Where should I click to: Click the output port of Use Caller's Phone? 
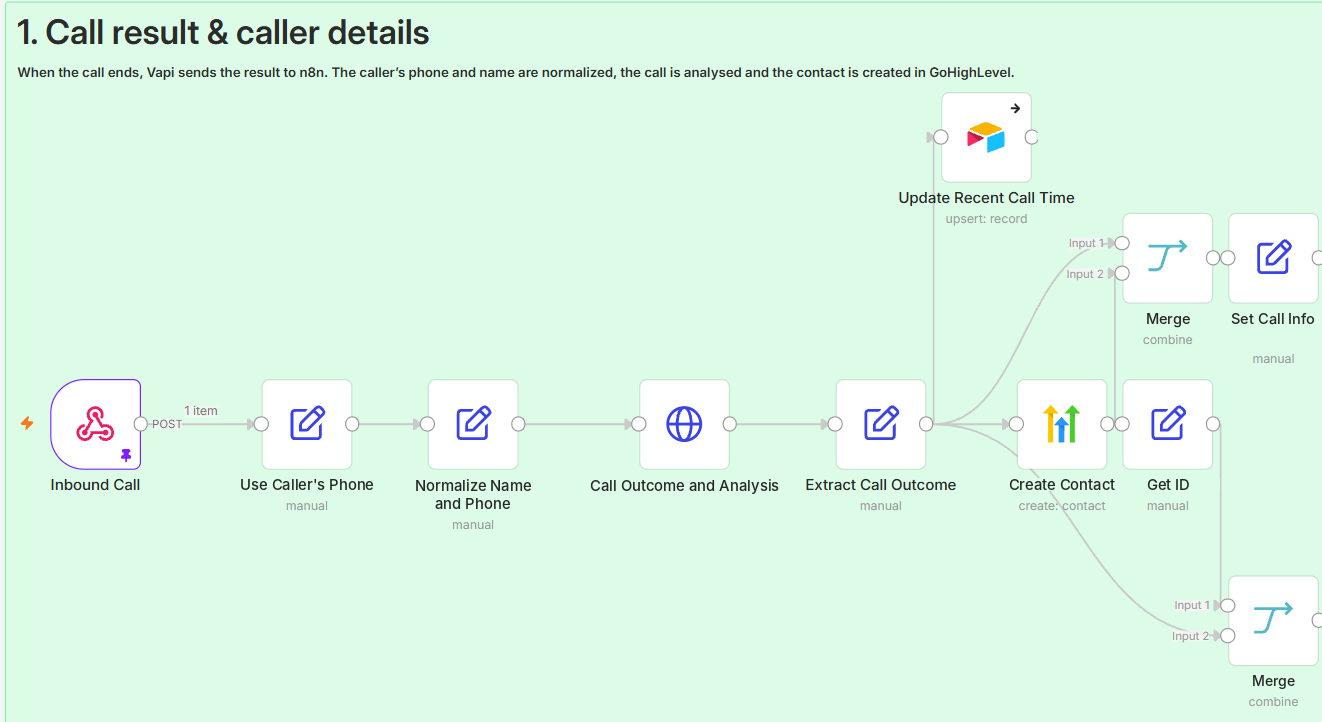point(352,424)
